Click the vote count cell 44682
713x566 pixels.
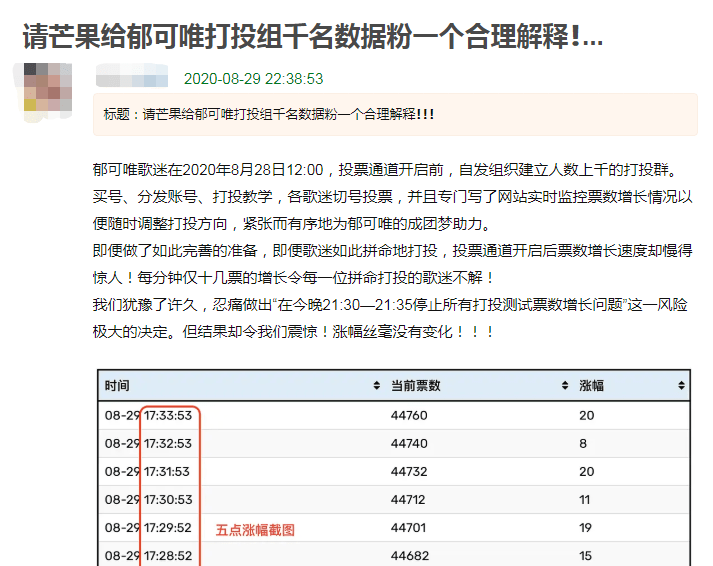(x=408, y=555)
